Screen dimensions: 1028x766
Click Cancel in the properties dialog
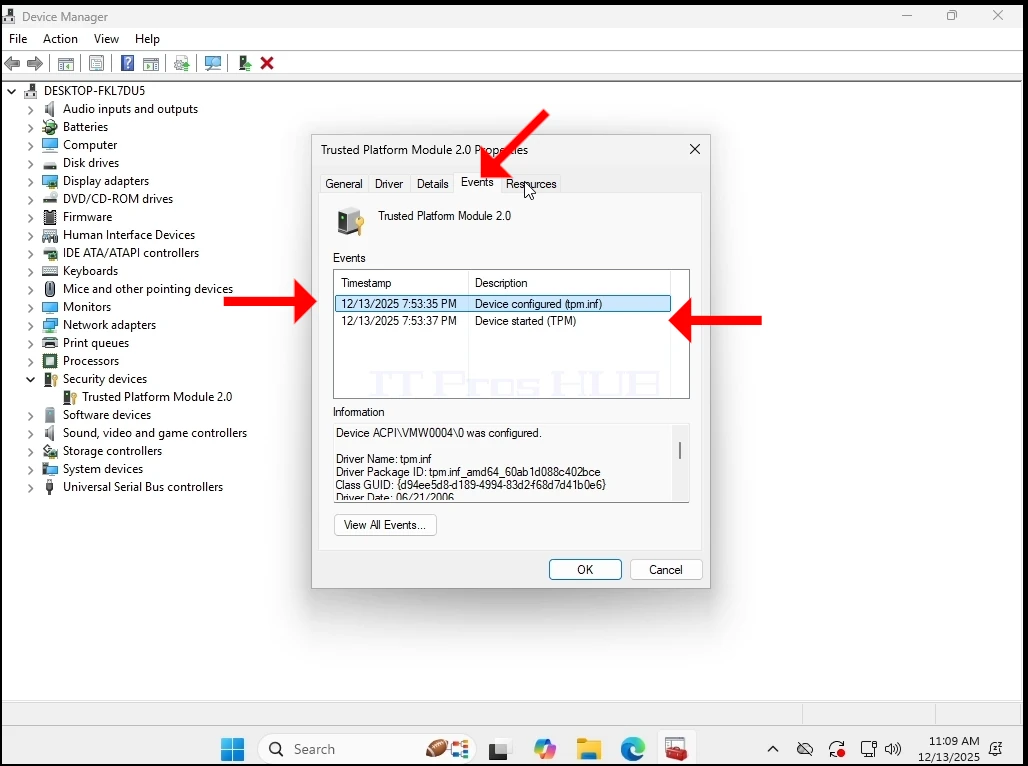pos(665,569)
